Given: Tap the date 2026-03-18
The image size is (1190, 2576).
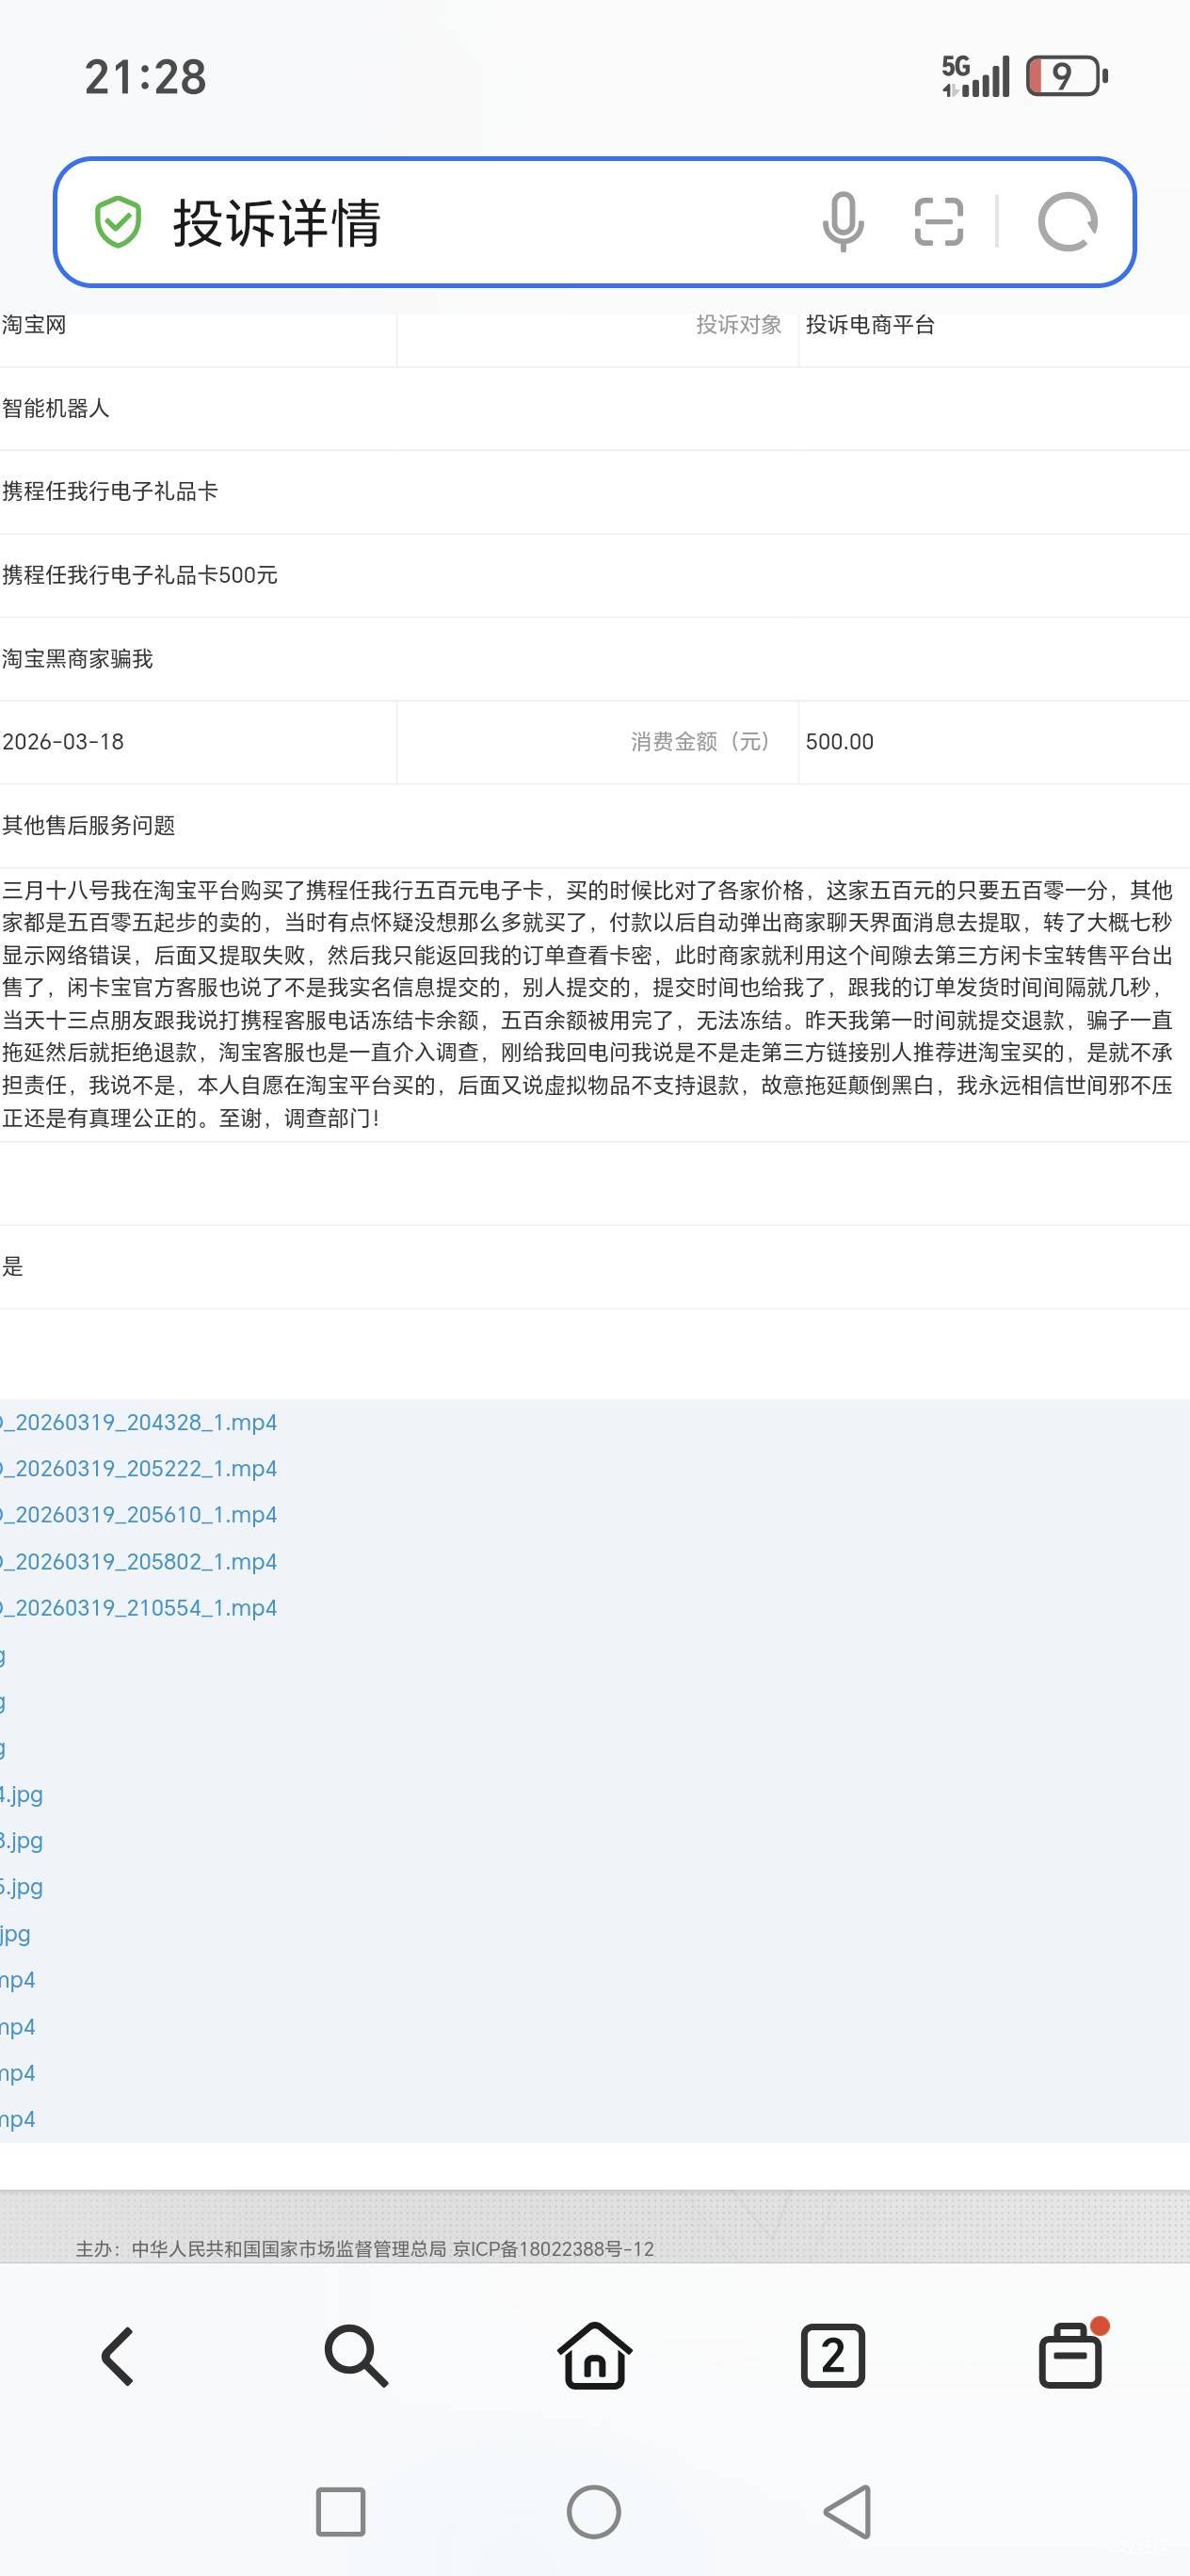Looking at the screenshot, I should [x=63, y=741].
